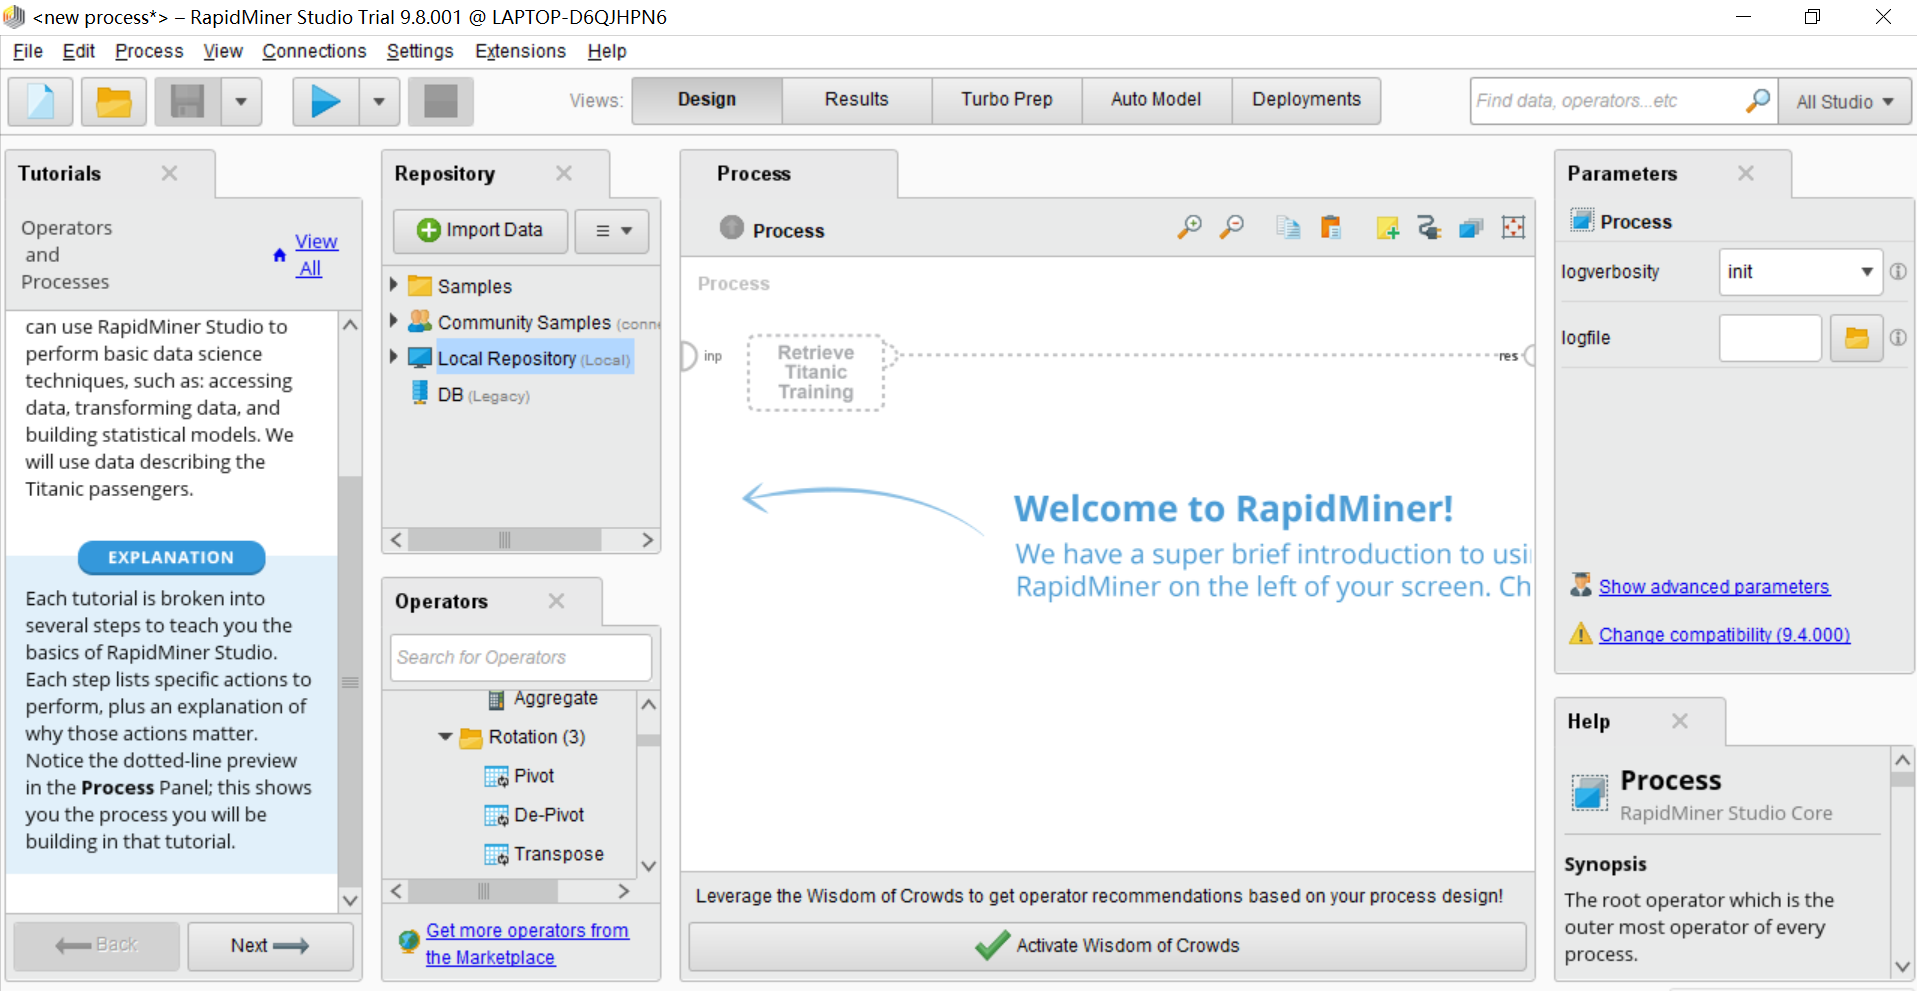The height and width of the screenshot is (991, 1917).
Task: Open a process with the folder icon
Action: pos(114,101)
